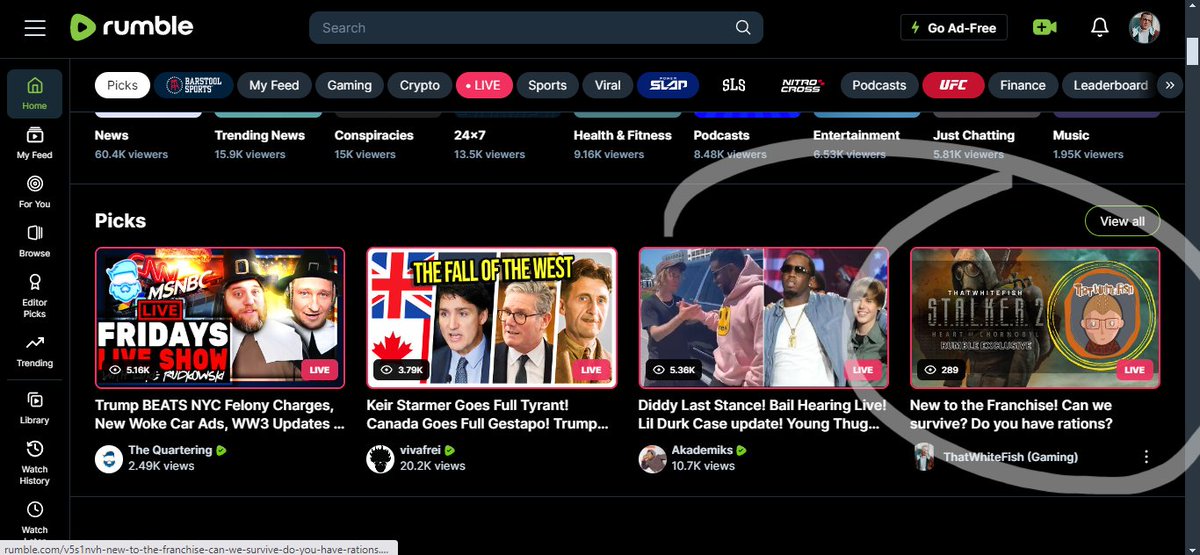This screenshot has height=555, width=1200.
Task: Open the Diddy bail hearing video thumbnail
Action: 764,318
